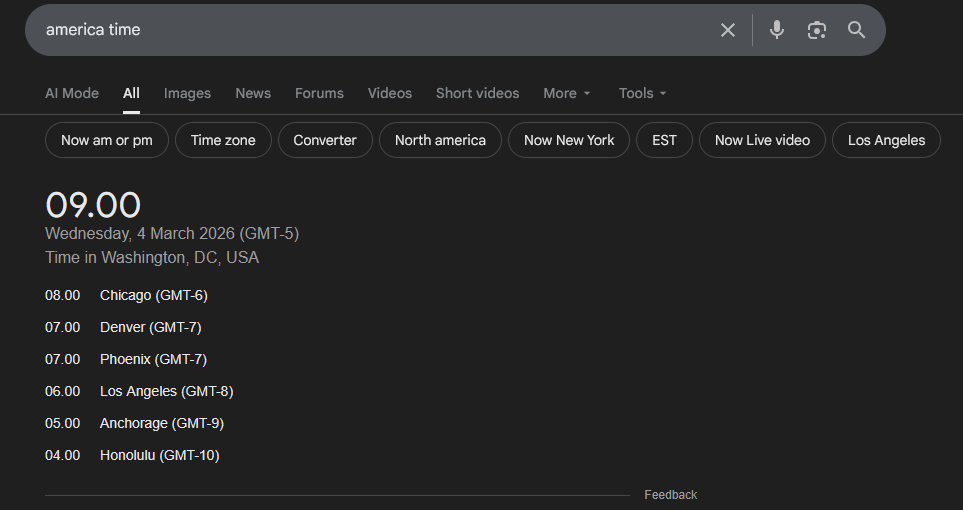
Task: Select the 'Los Angeles' suggestion chip
Action: coord(886,140)
